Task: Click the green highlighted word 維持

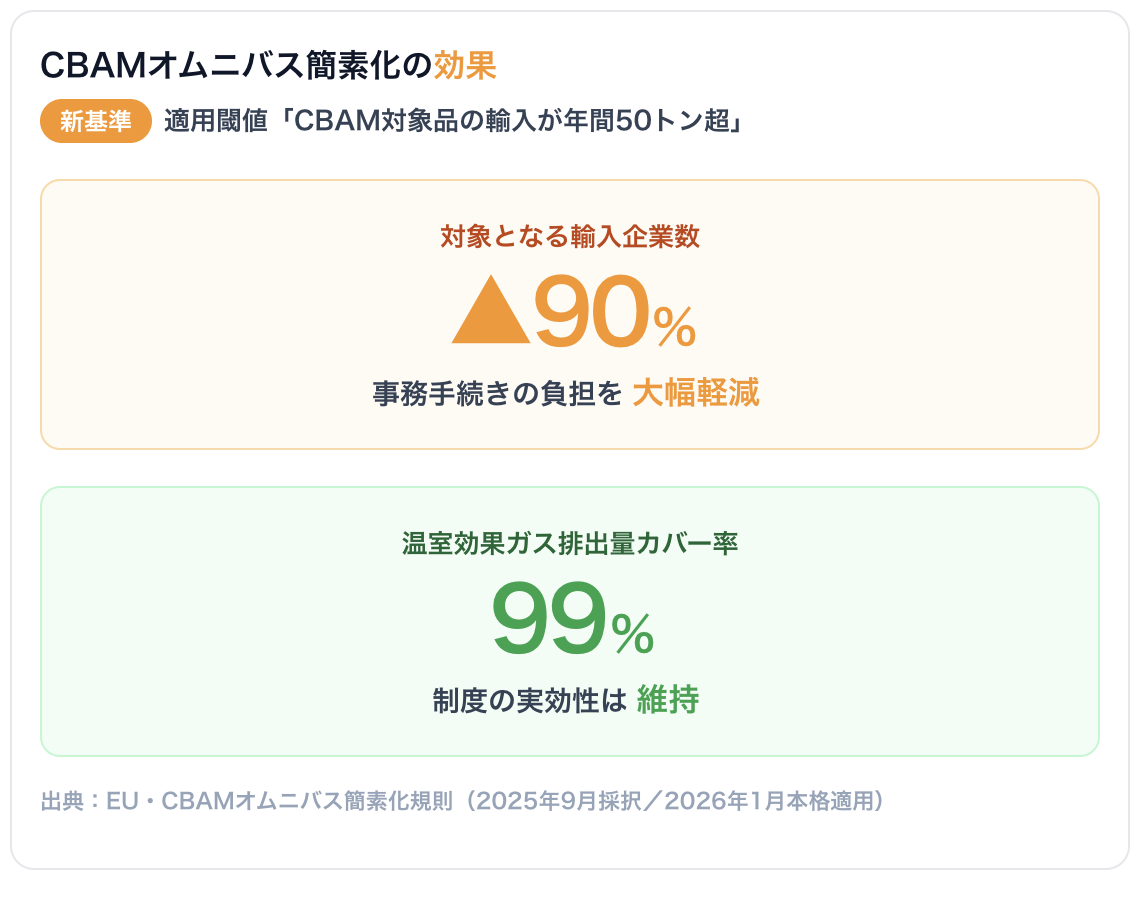Action: (x=668, y=700)
